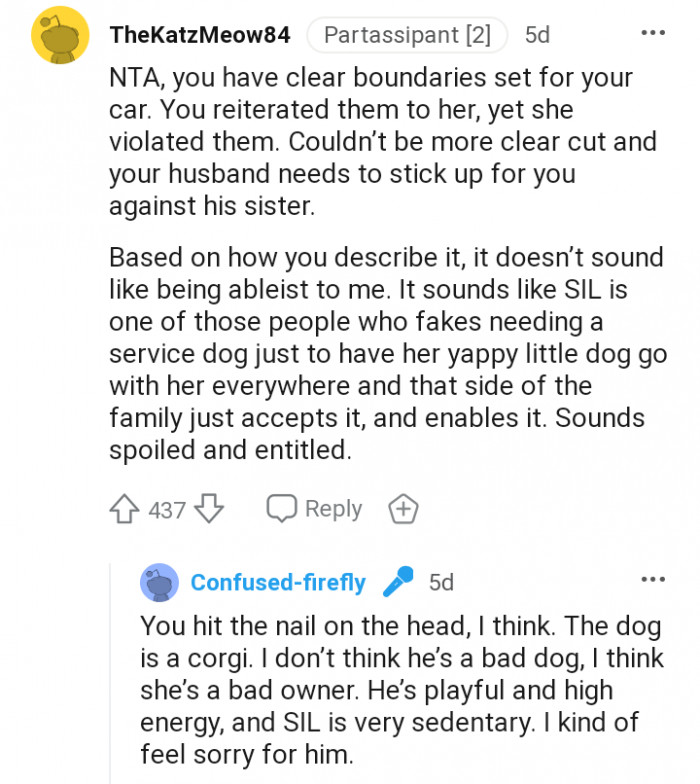Upvote TheKatzMeow84's comment

click(x=123, y=510)
